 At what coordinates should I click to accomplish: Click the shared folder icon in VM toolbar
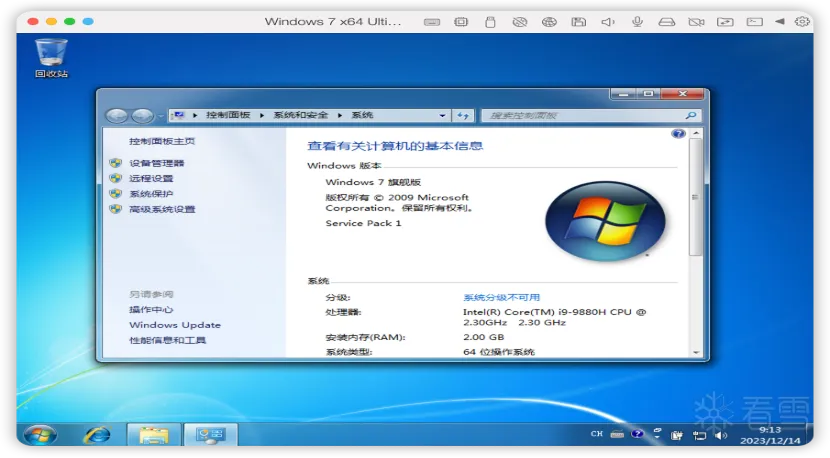click(x=725, y=22)
